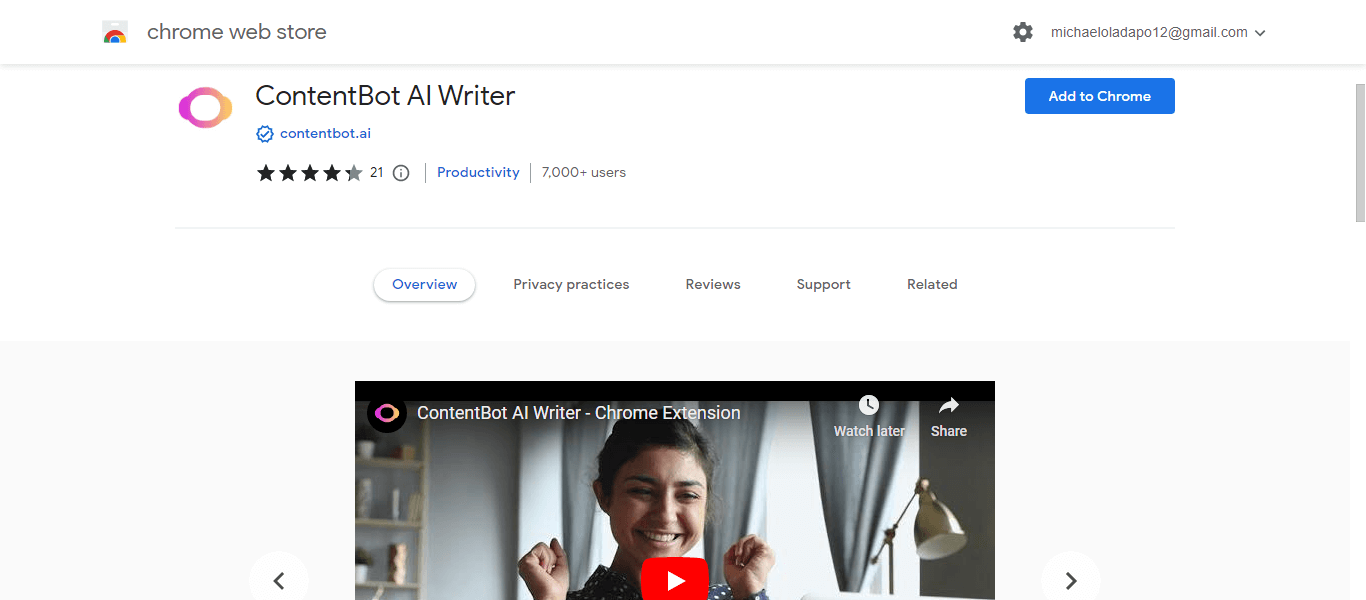Screen dimensions: 1366x600
Task: Click the Watch later clock icon
Action: 869,405
